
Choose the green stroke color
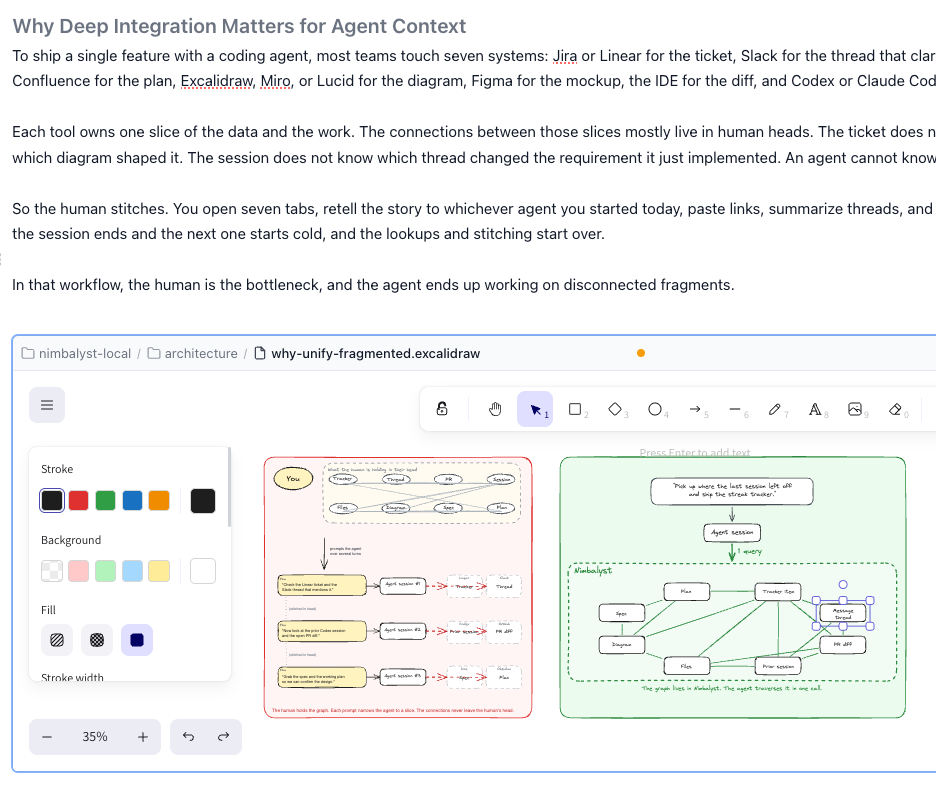click(x=105, y=500)
